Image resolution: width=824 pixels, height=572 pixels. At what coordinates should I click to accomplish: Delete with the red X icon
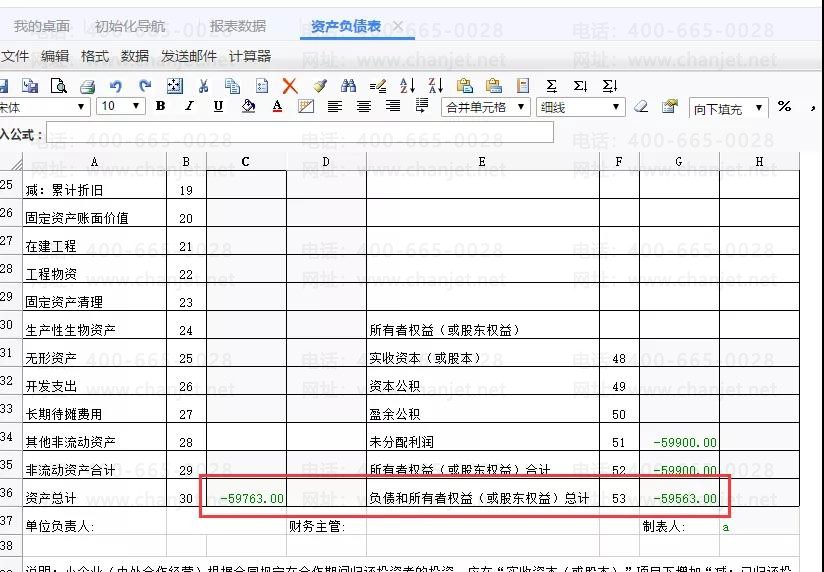coord(290,85)
